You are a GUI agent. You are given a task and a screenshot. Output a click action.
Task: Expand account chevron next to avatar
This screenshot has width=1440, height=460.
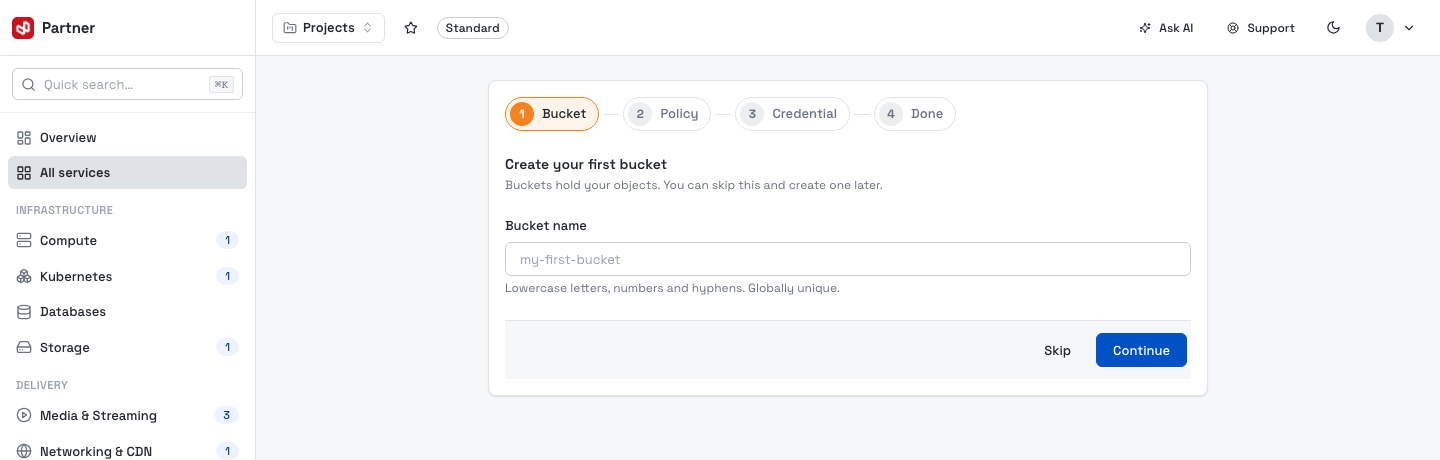click(x=1409, y=28)
